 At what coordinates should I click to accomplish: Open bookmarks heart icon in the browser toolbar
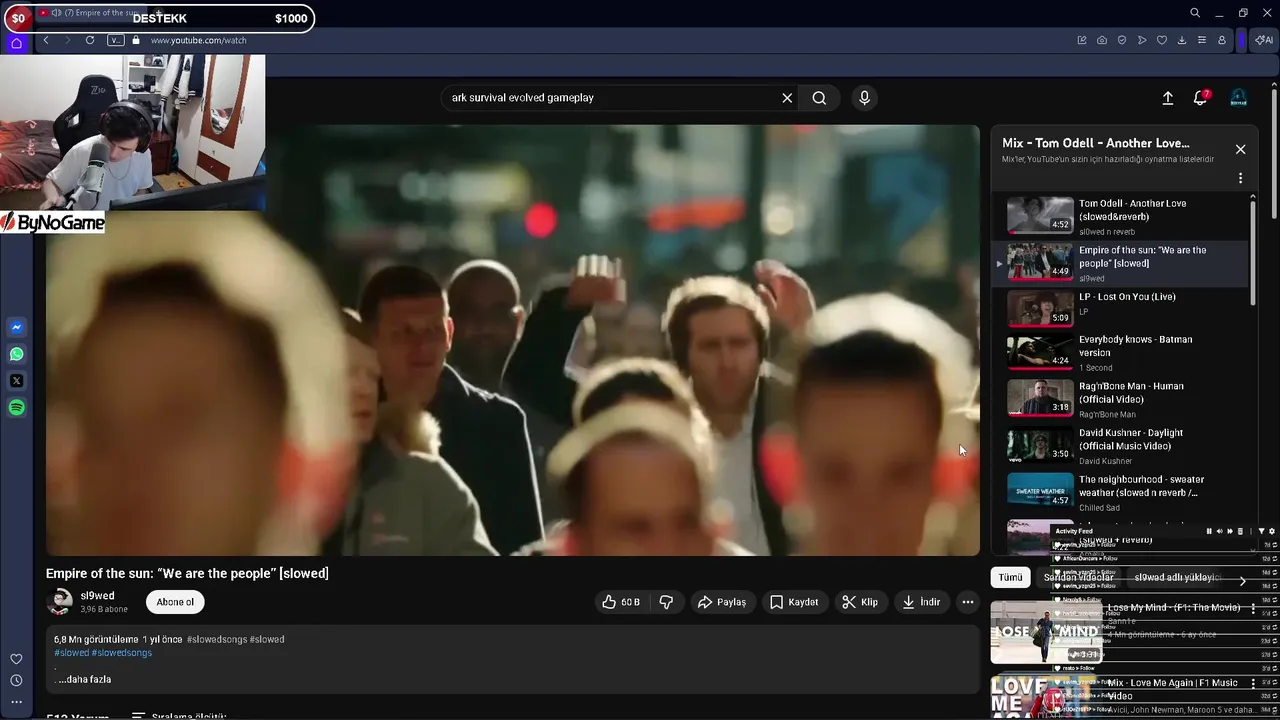tap(1162, 40)
